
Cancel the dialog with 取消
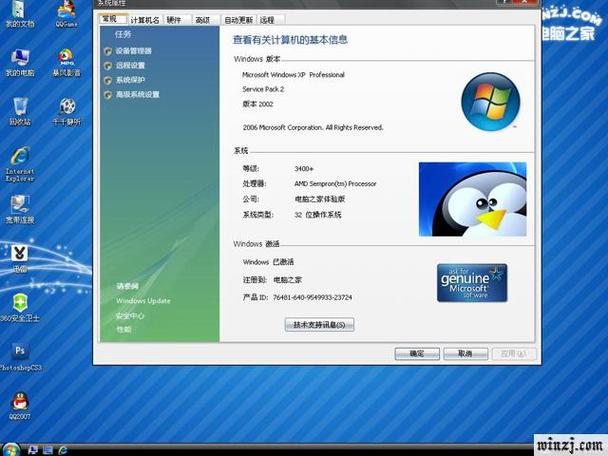(x=465, y=354)
